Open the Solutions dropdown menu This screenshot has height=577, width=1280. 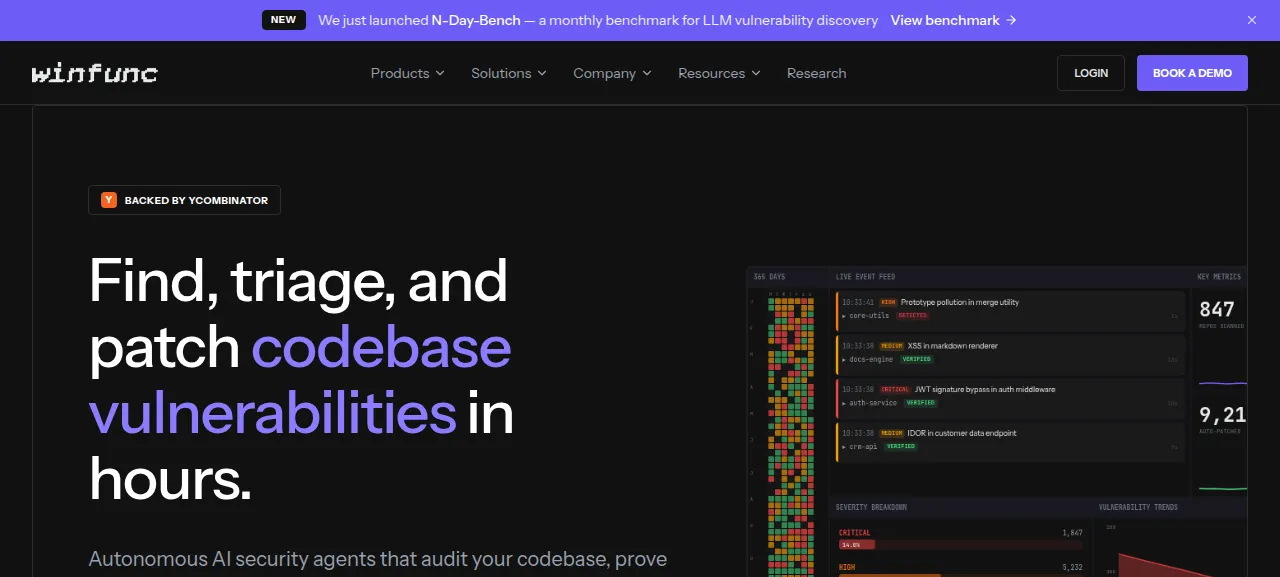(509, 73)
